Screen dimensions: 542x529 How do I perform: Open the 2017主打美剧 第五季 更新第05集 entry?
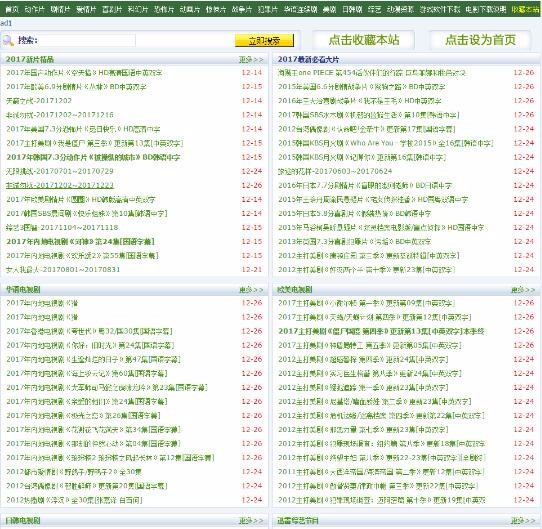click(370, 345)
